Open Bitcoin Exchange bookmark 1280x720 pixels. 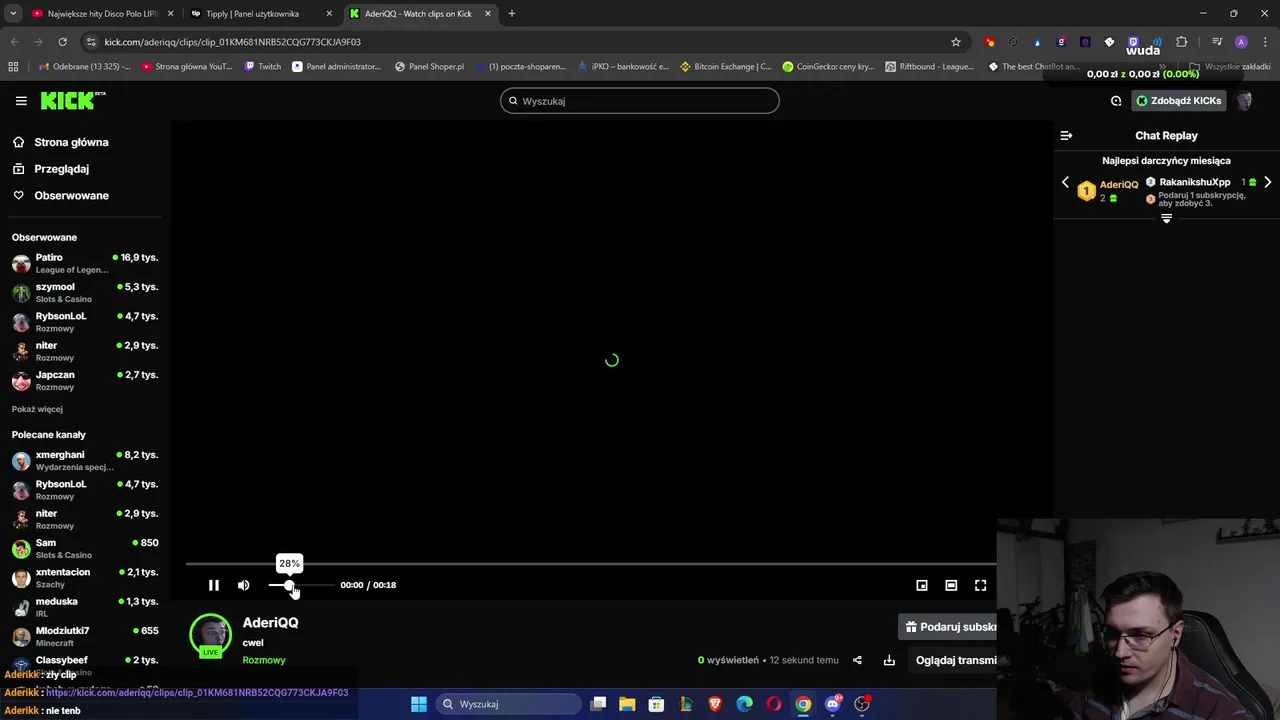tap(725, 67)
